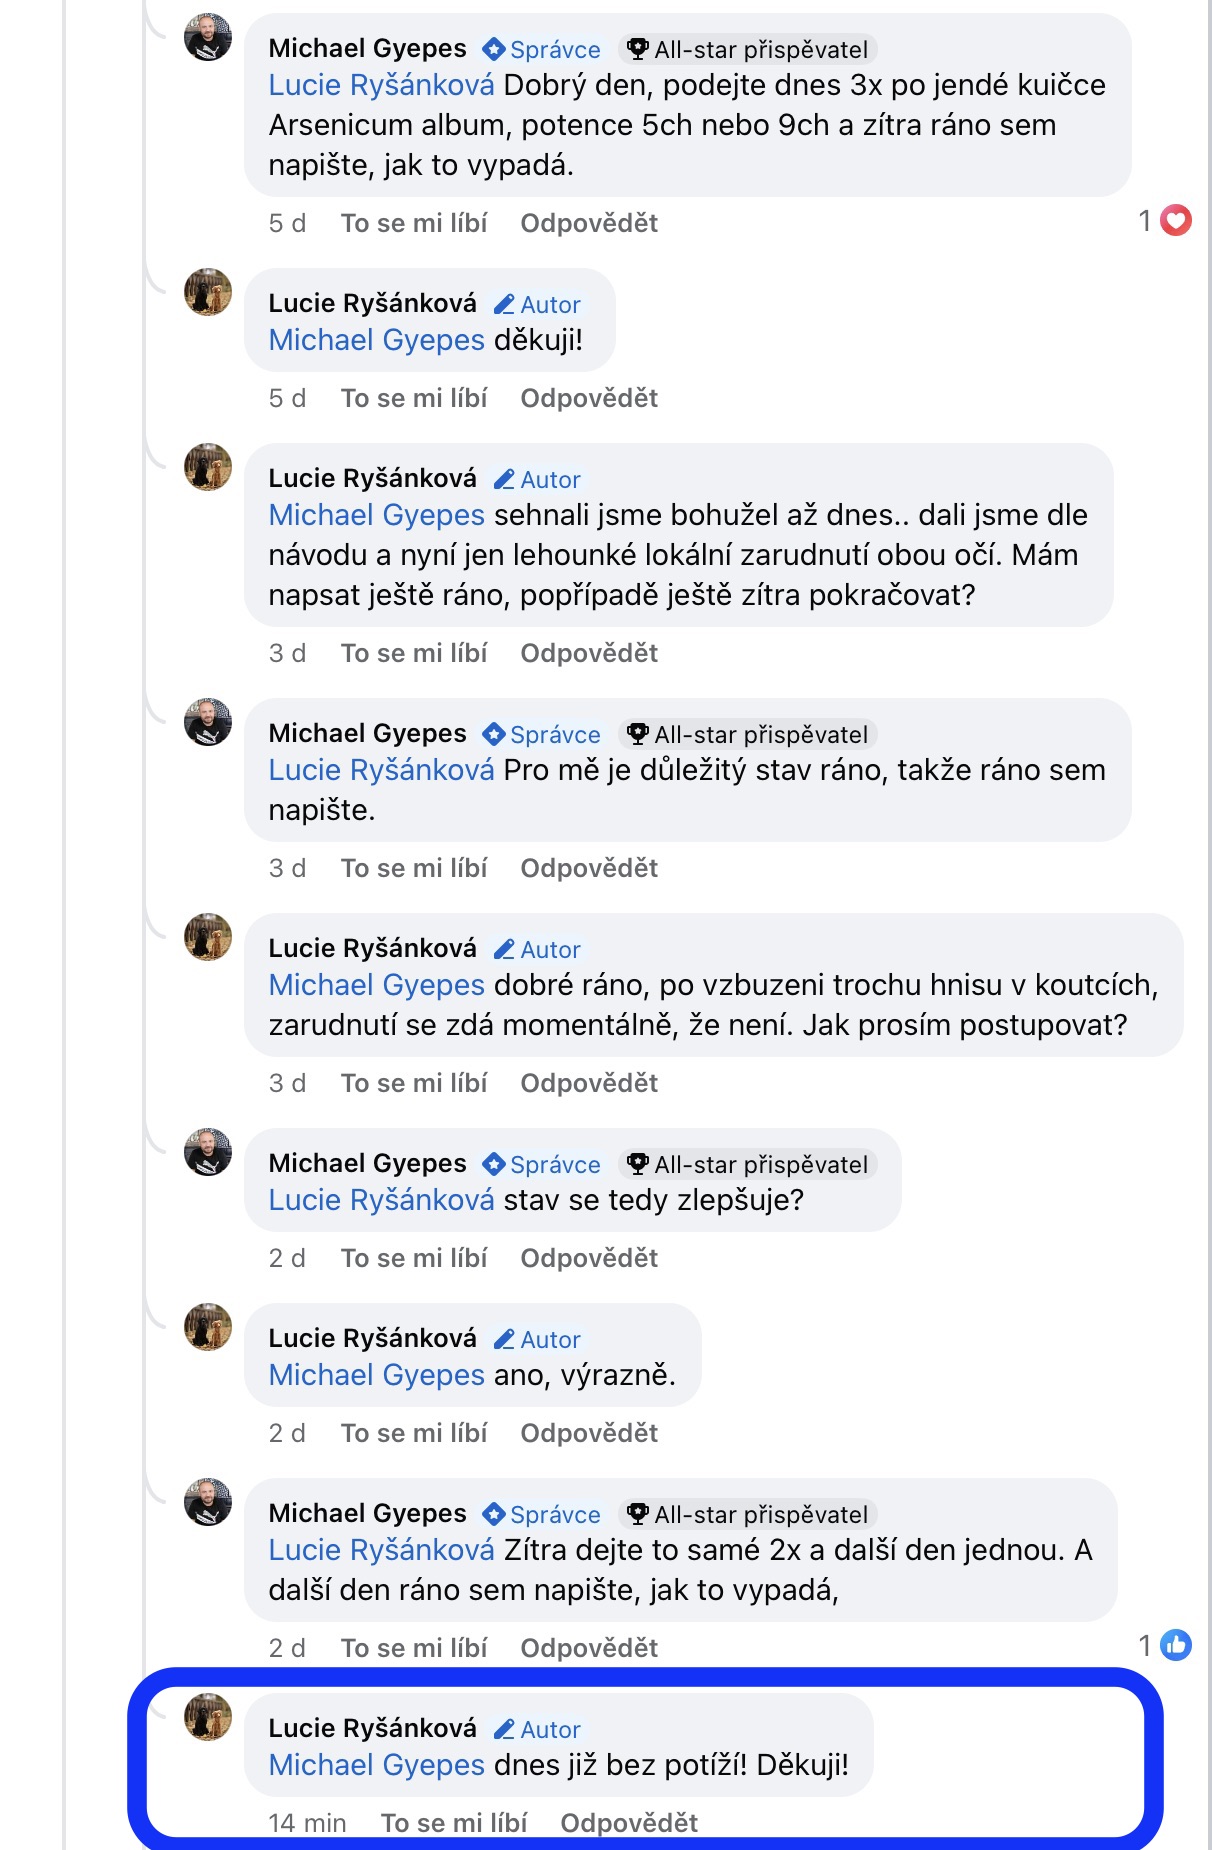The image size is (1212, 1850).
Task: Click the Michael Gyepes author name on the 'Pro mě je důležitý' comment
Action: pos(367,733)
